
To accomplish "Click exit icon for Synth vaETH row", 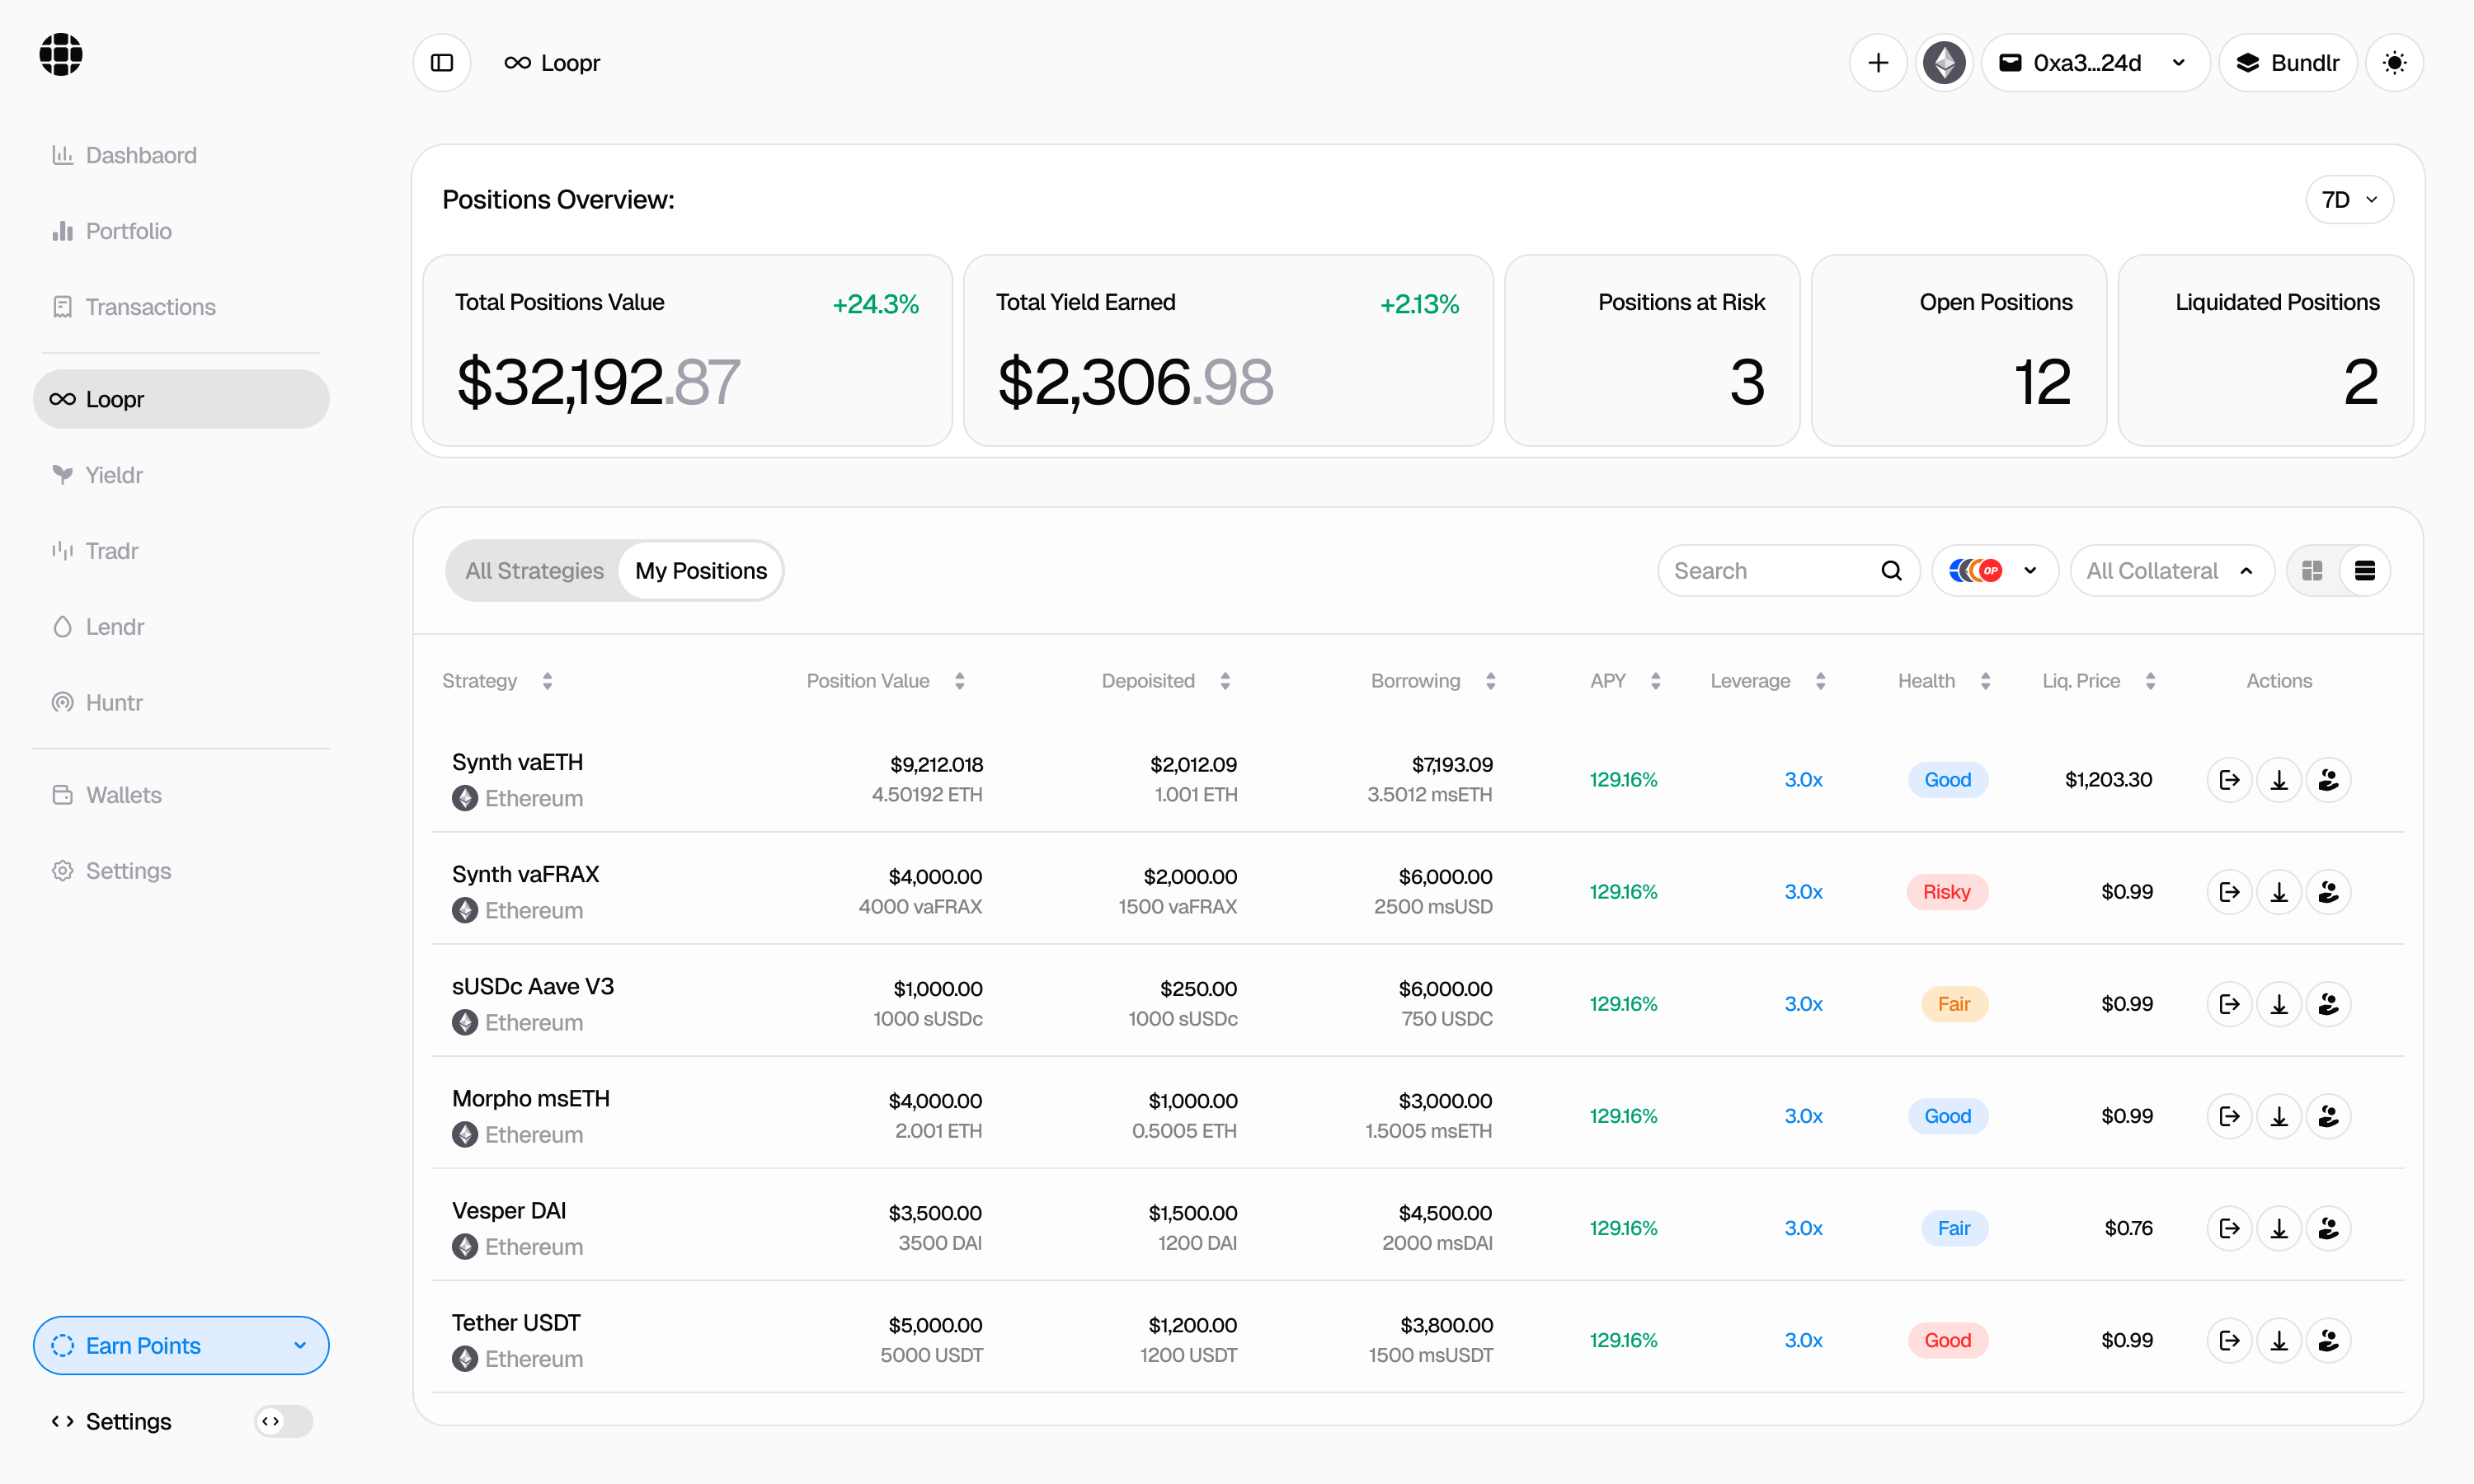I will [x=2229, y=780].
